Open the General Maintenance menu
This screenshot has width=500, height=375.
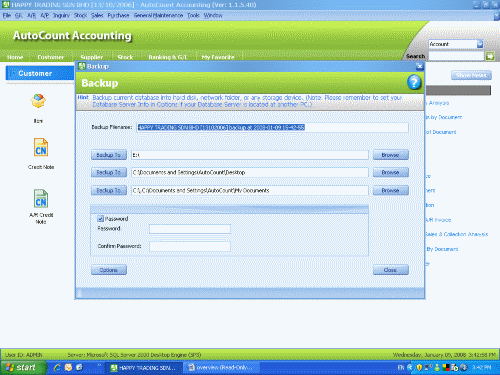pos(158,15)
